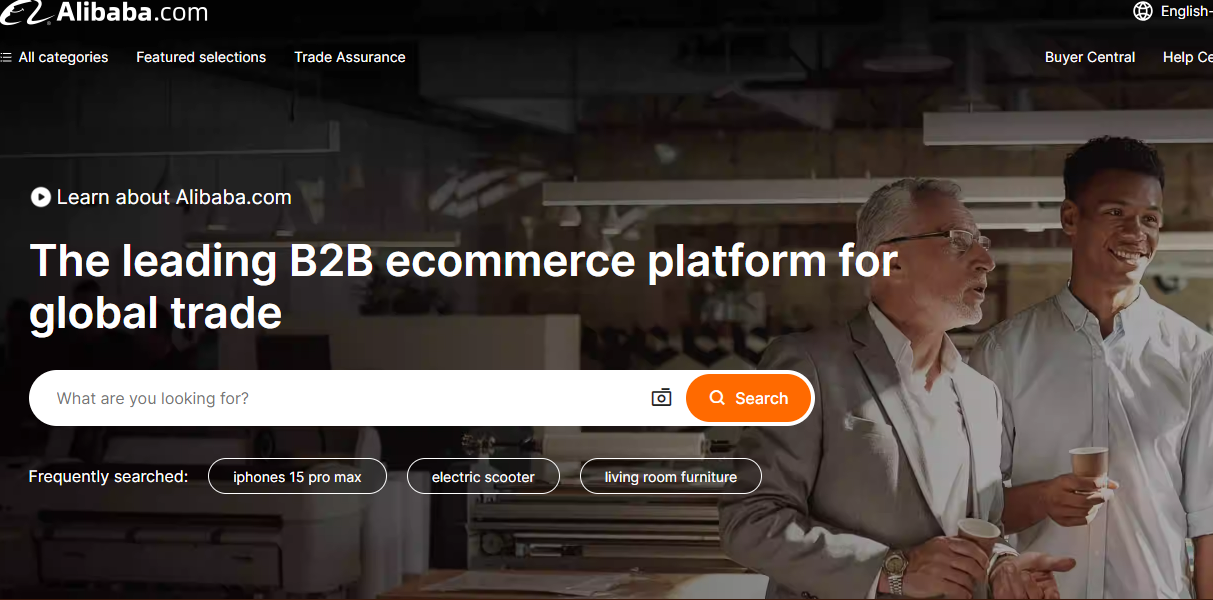Pick the living room furniture suggestion
The width and height of the screenshot is (1213, 600).
(671, 477)
